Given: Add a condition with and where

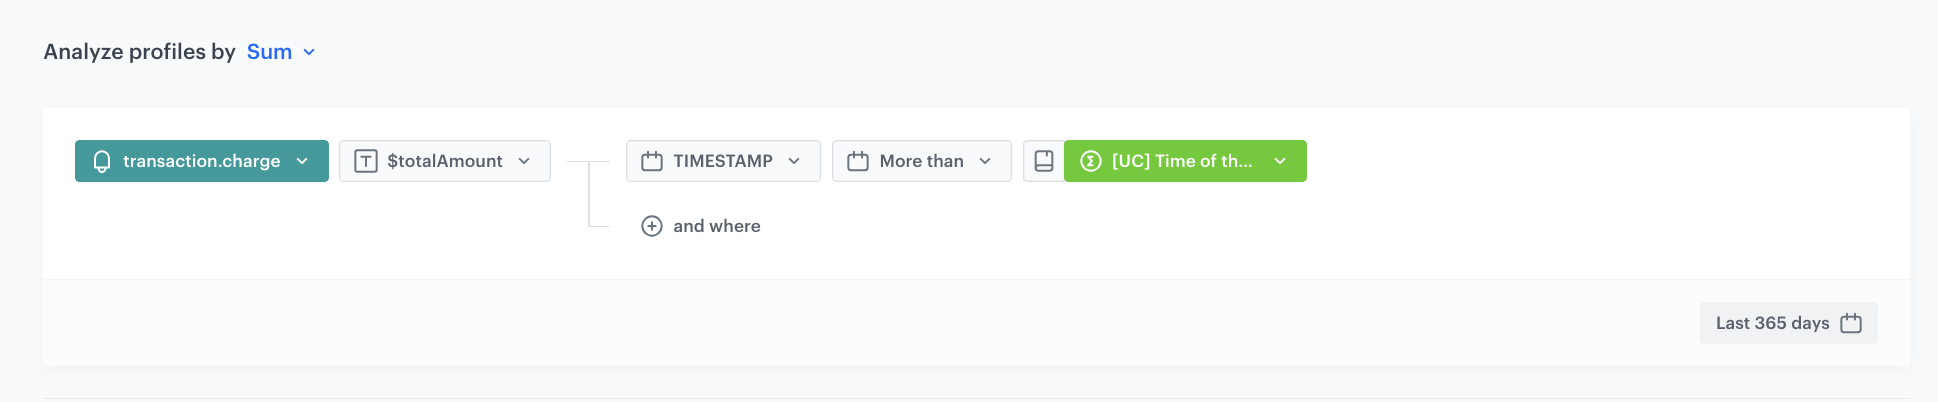Looking at the screenshot, I should point(716,226).
